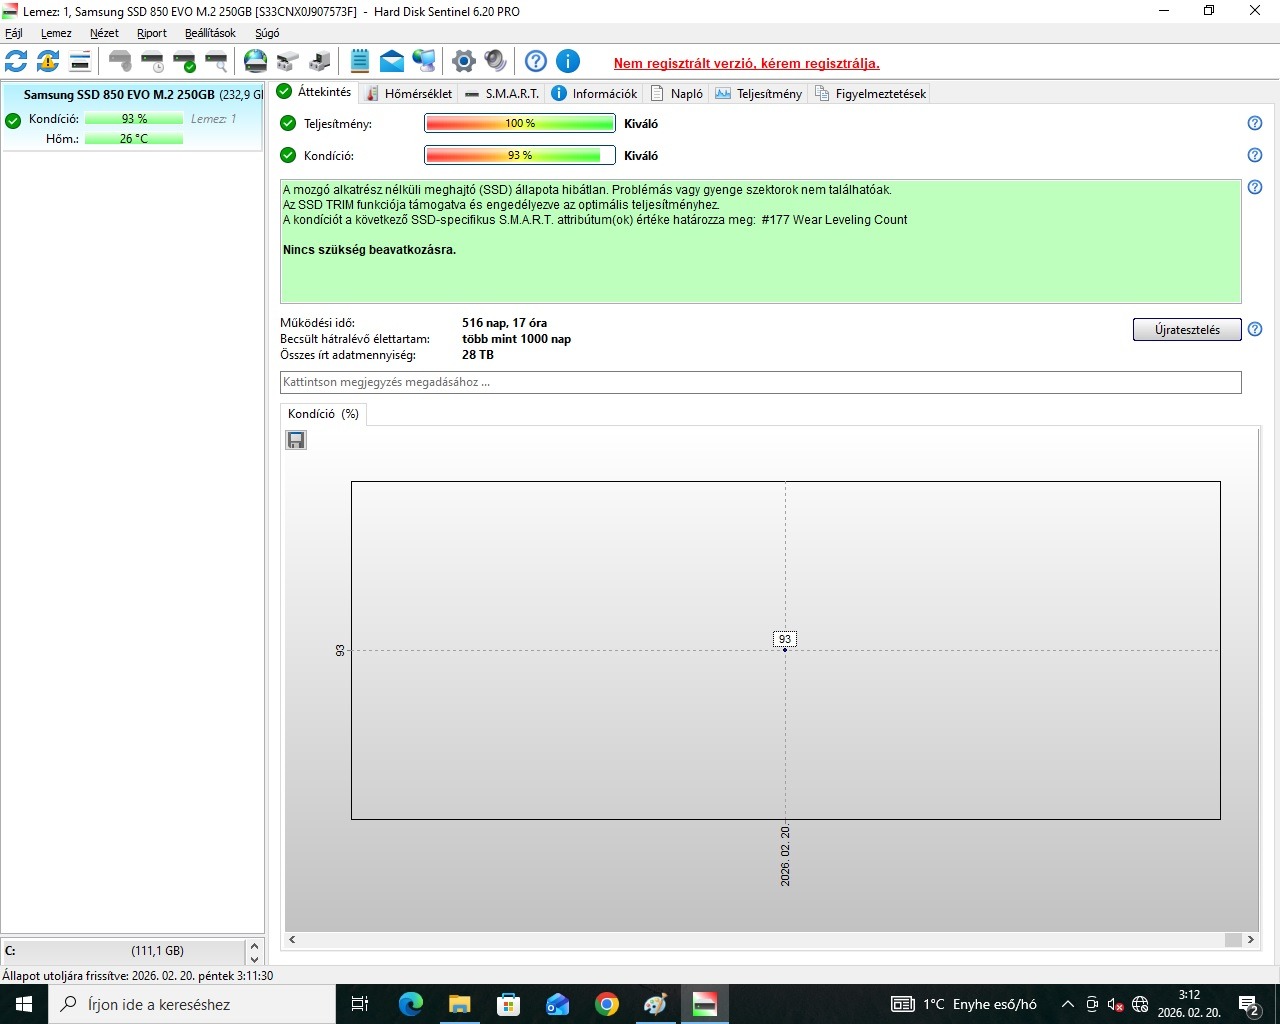Switch to the Teljesítmény tab
This screenshot has width=1280, height=1024.
[759, 93]
